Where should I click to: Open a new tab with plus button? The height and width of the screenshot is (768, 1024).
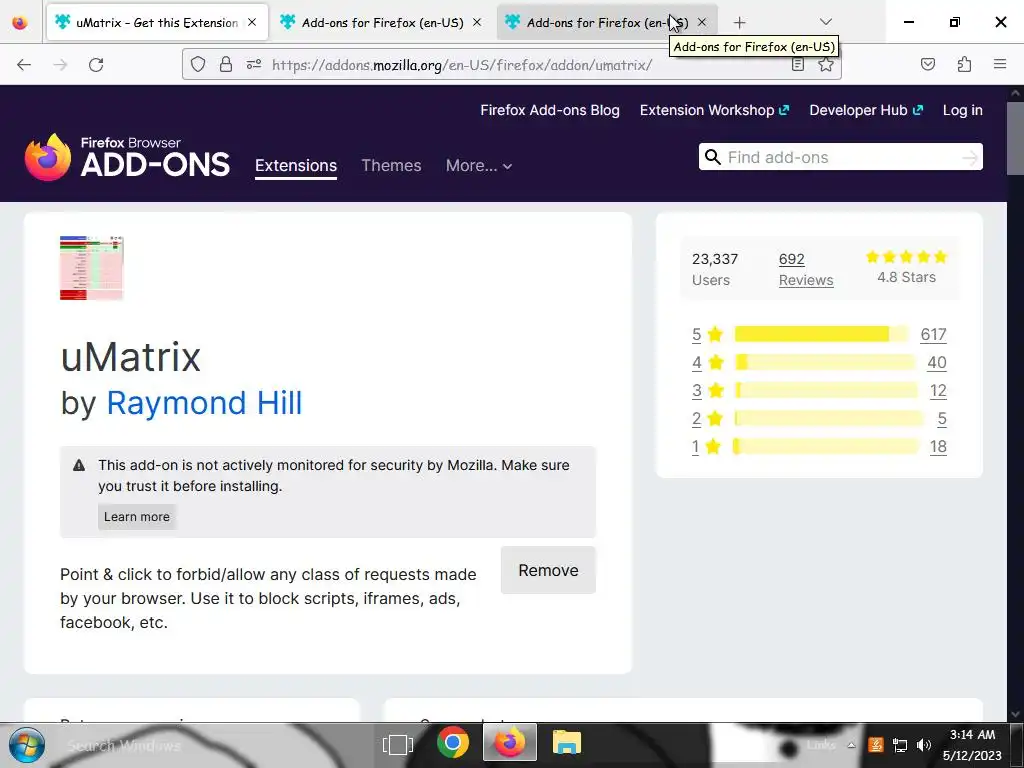click(739, 23)
